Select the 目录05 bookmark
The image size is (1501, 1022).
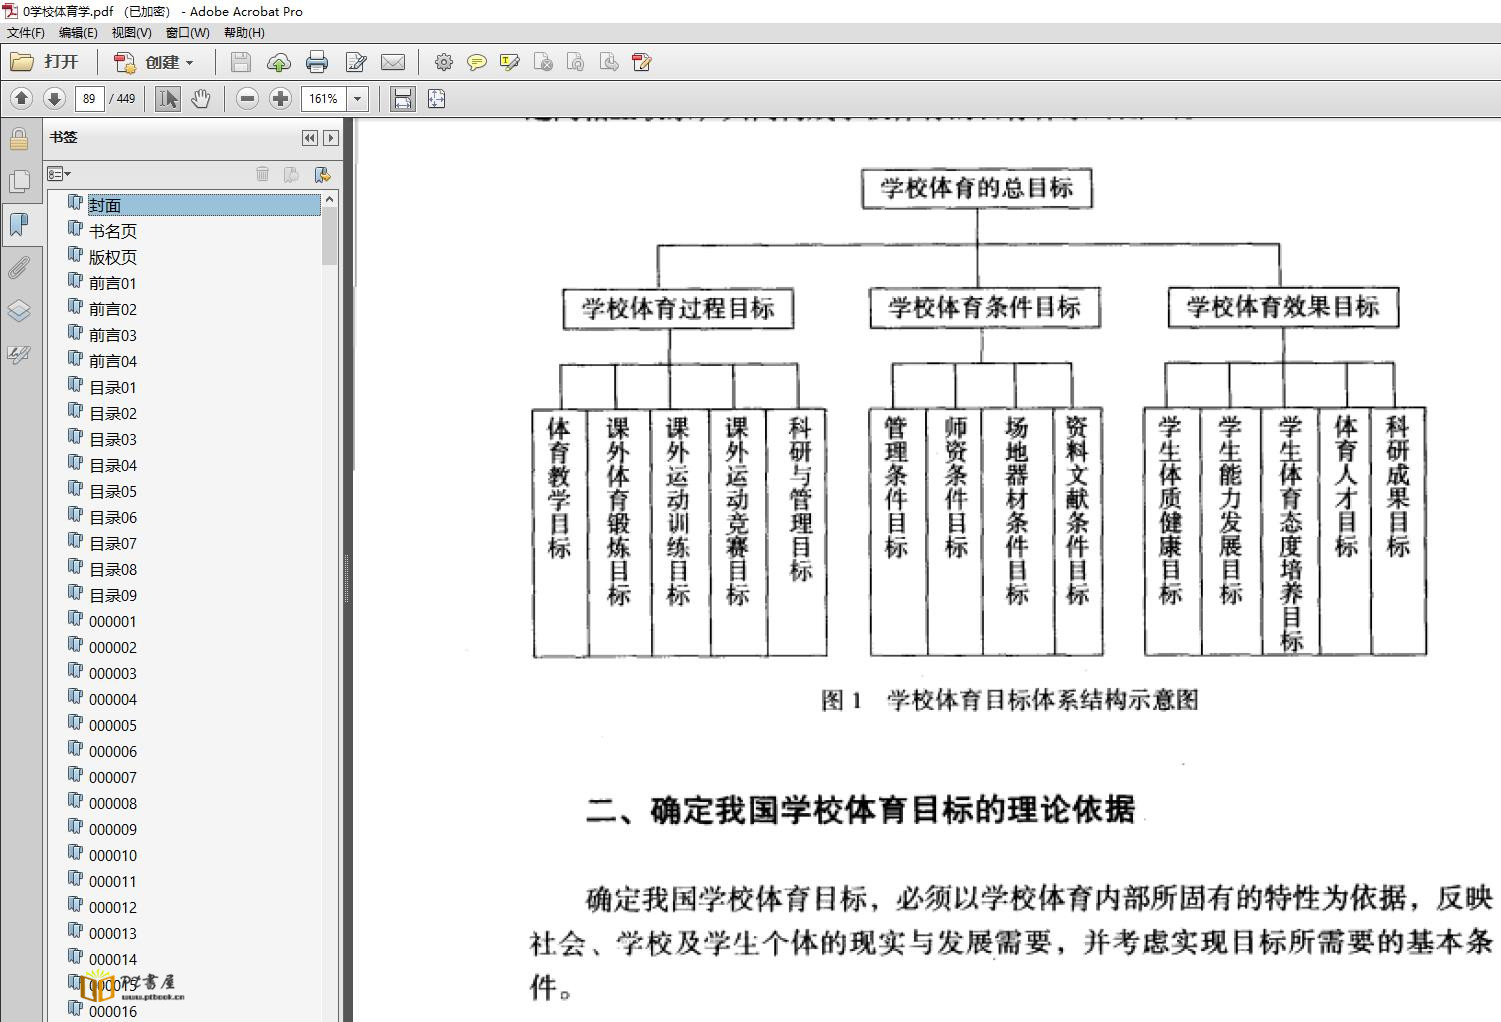(113, 491)
